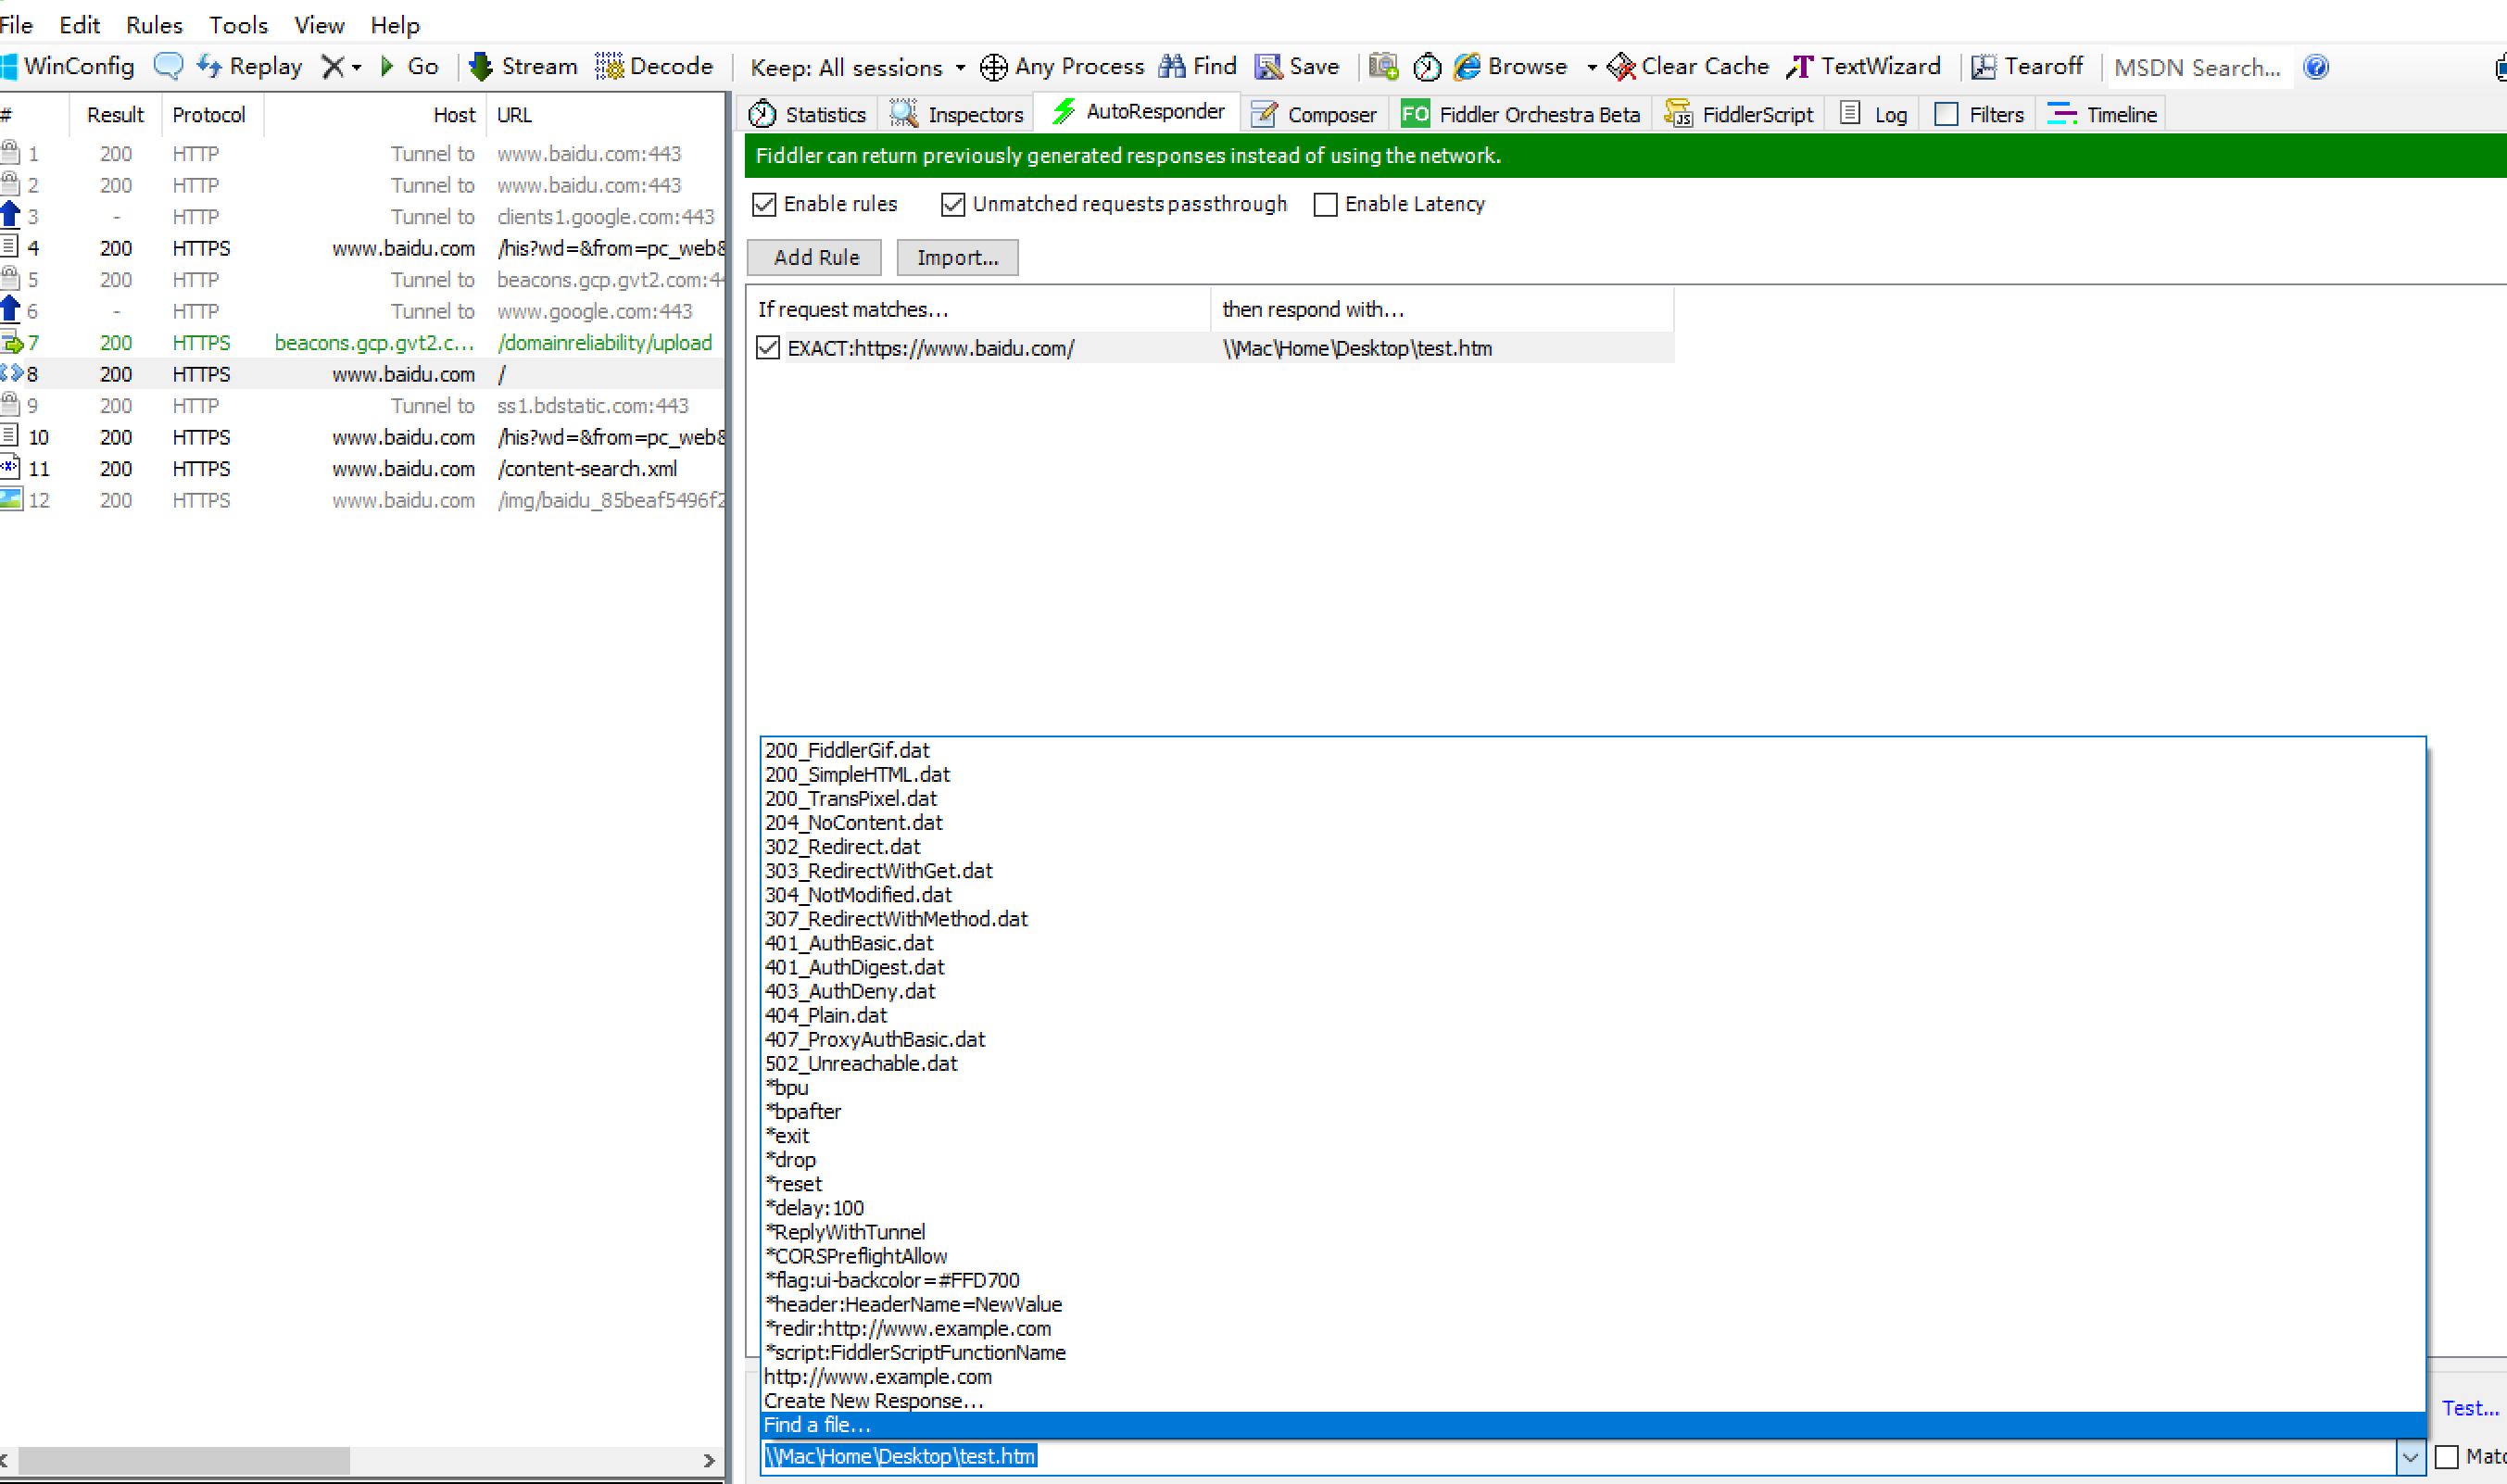Select 302_Redirect.dat response
Screen dimensions: 2507x1484
(x=1592, y=846)
